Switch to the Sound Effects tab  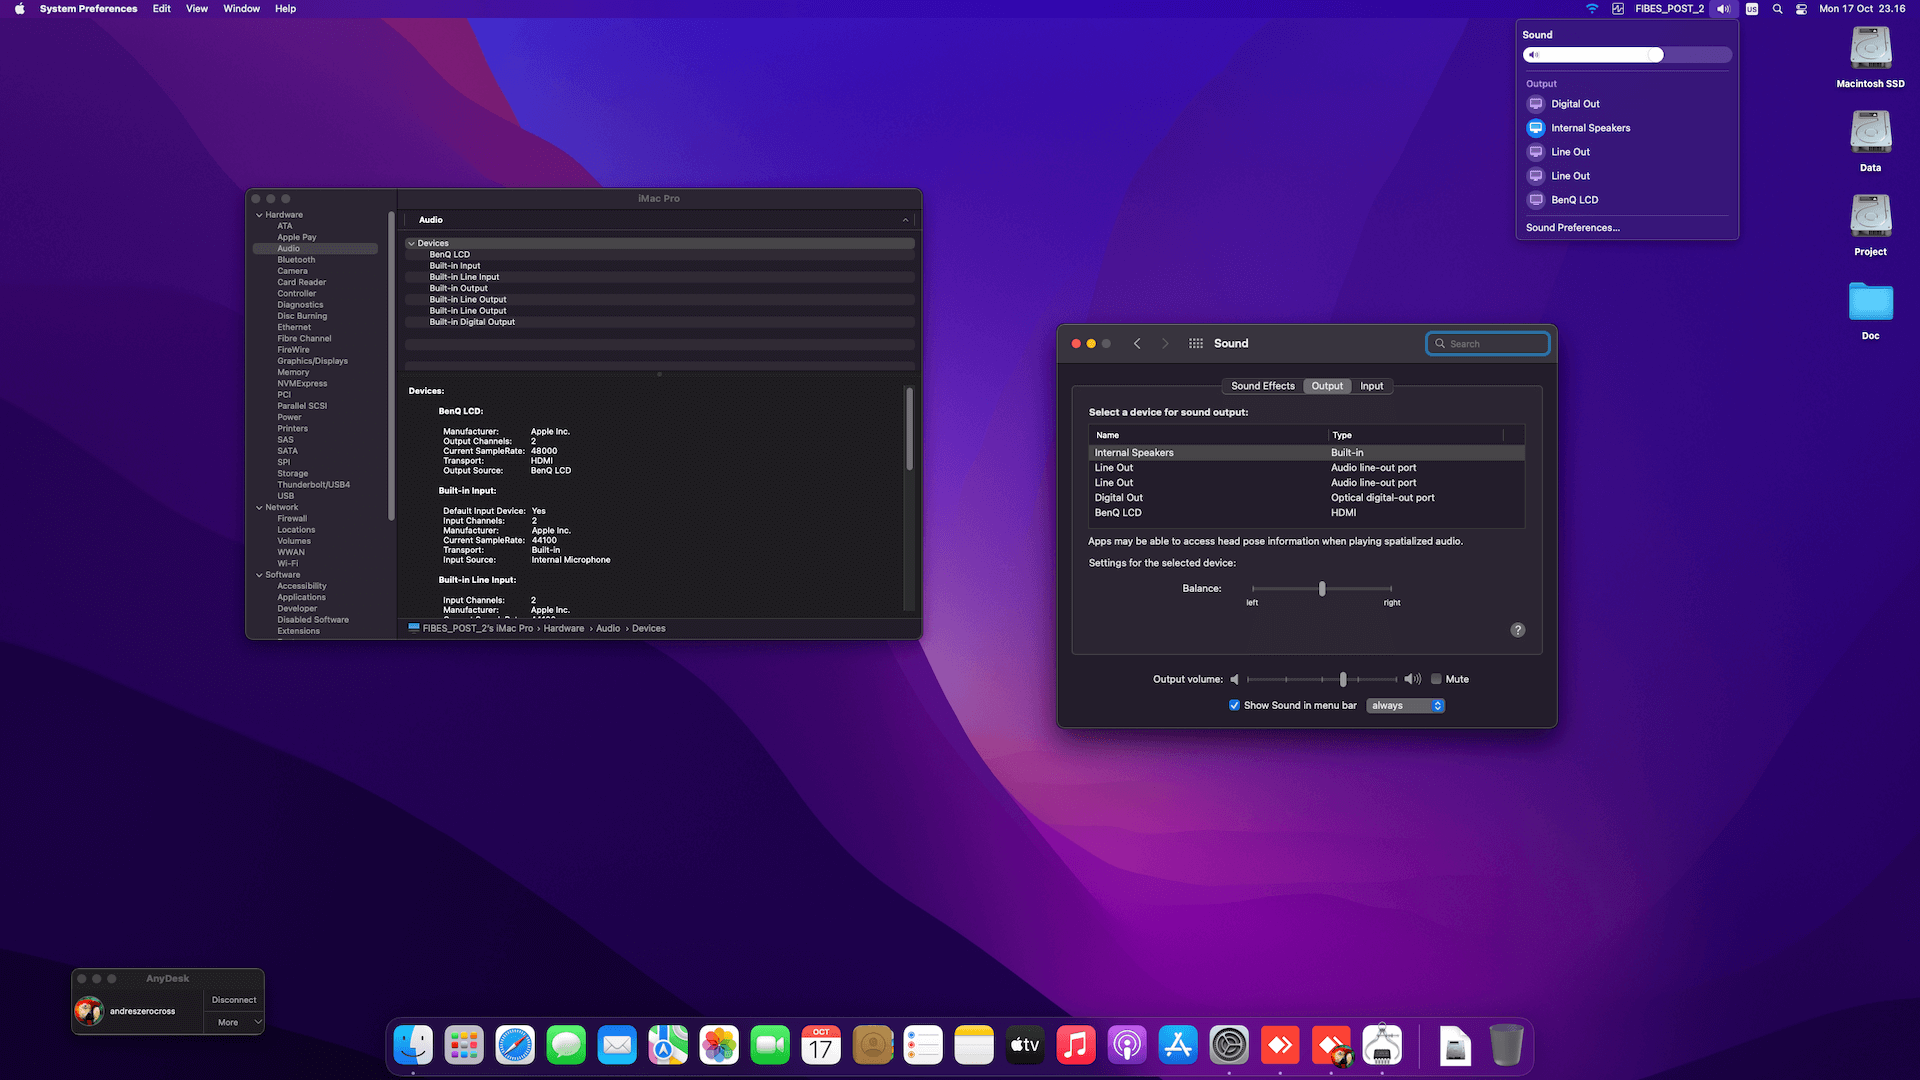click(1262, 386)
